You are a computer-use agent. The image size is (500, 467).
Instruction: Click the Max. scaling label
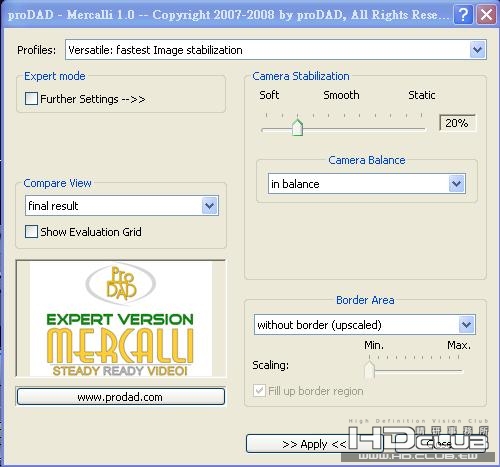459,345
